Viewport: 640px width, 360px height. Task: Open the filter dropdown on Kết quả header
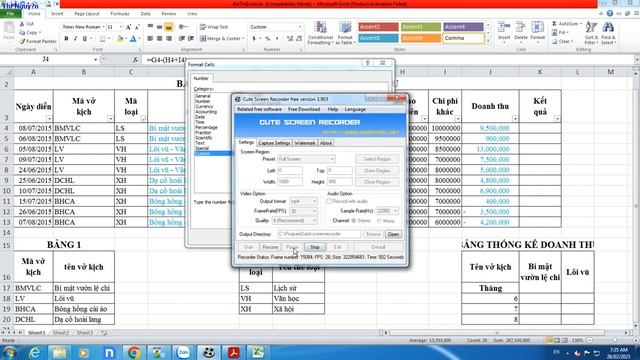coord(557,119)
